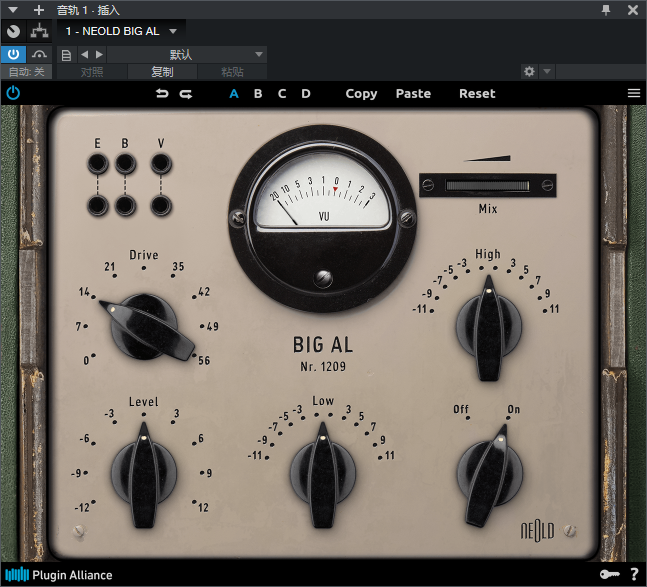Click the redo arrow icon
Image resolution: width=647 pixels, height=587 pixels.
click(186, 94)
